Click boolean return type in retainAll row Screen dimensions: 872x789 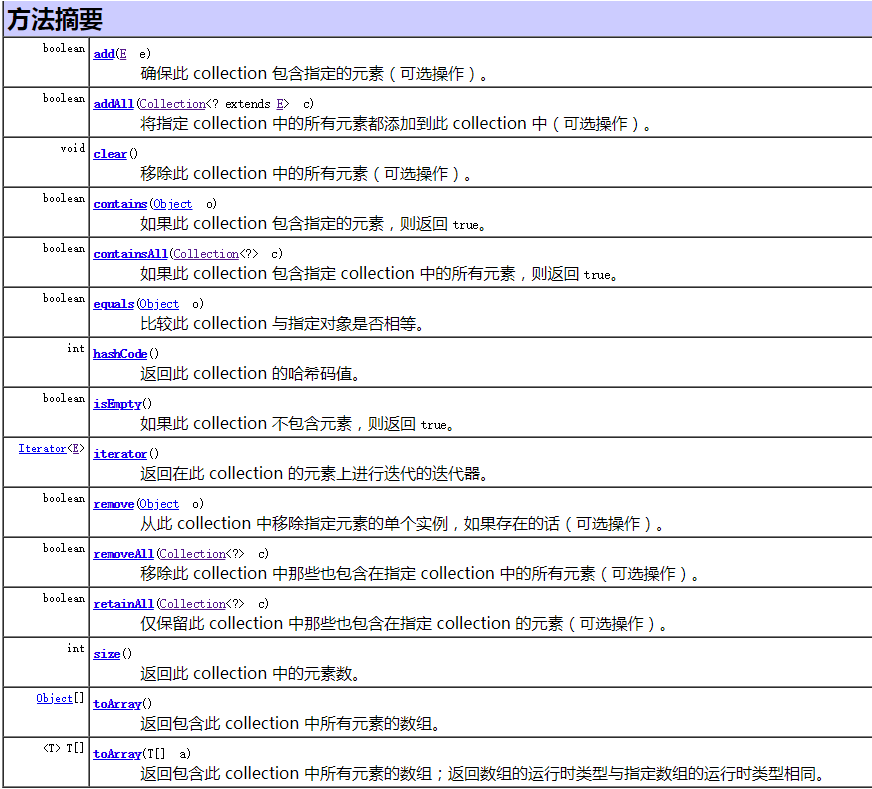click(x=64, y=599)
